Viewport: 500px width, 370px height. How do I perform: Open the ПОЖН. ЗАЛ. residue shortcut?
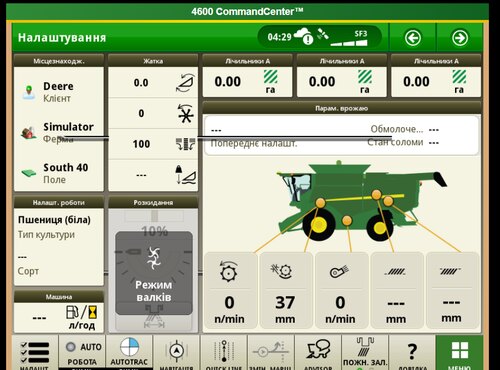click(x=365, y=353)
